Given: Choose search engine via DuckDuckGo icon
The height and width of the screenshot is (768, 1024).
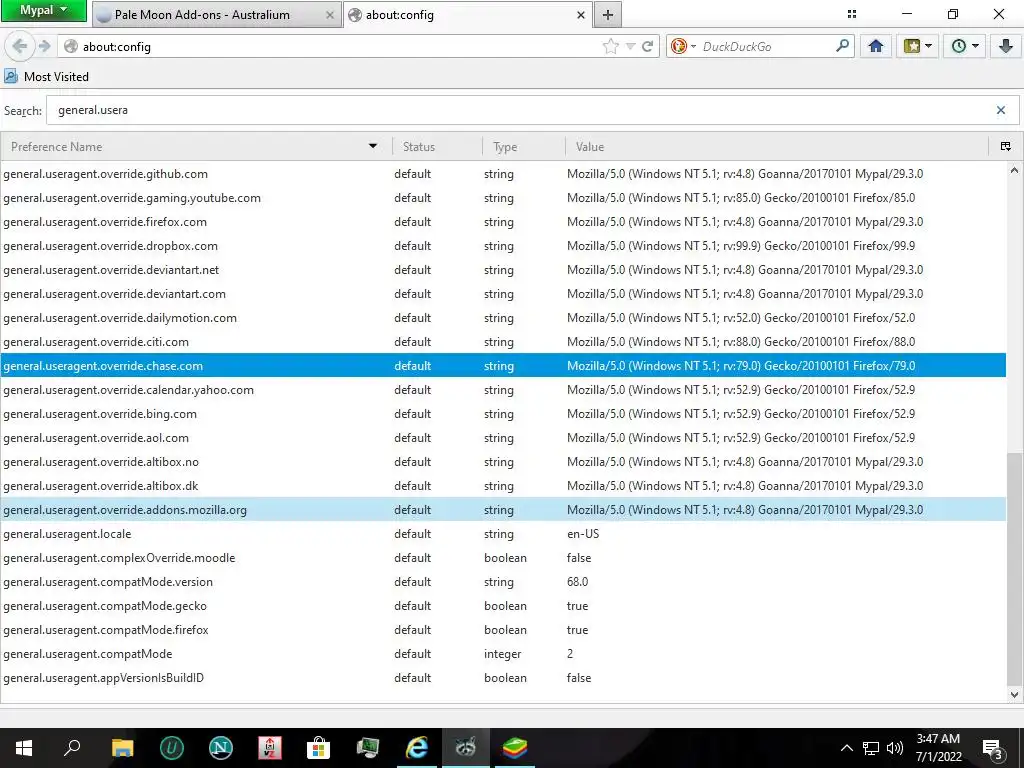Looking at the screenshot, I should (683, 46).
